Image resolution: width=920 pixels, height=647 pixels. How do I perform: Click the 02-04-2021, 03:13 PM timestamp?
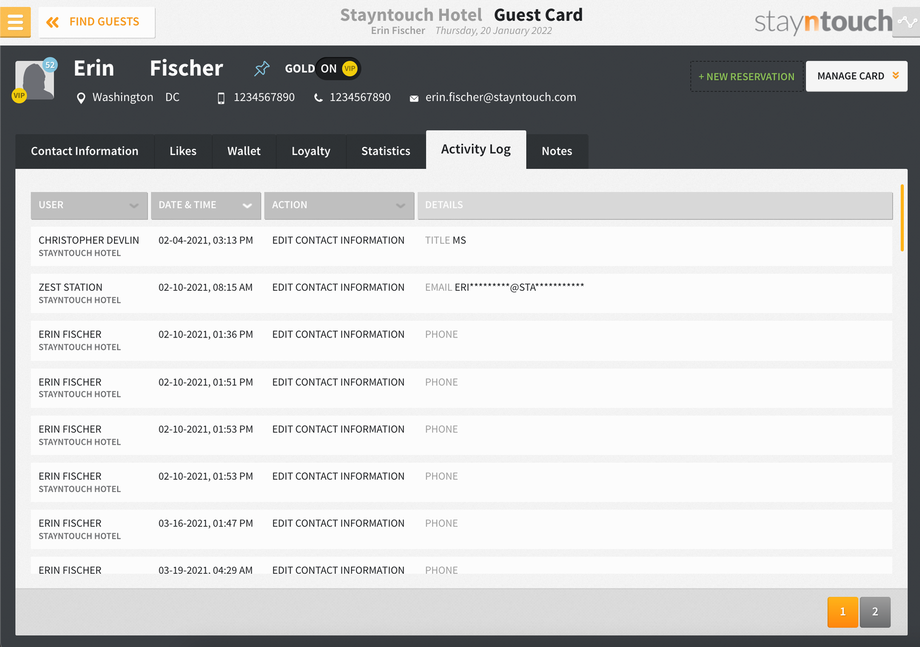(205, 240)
